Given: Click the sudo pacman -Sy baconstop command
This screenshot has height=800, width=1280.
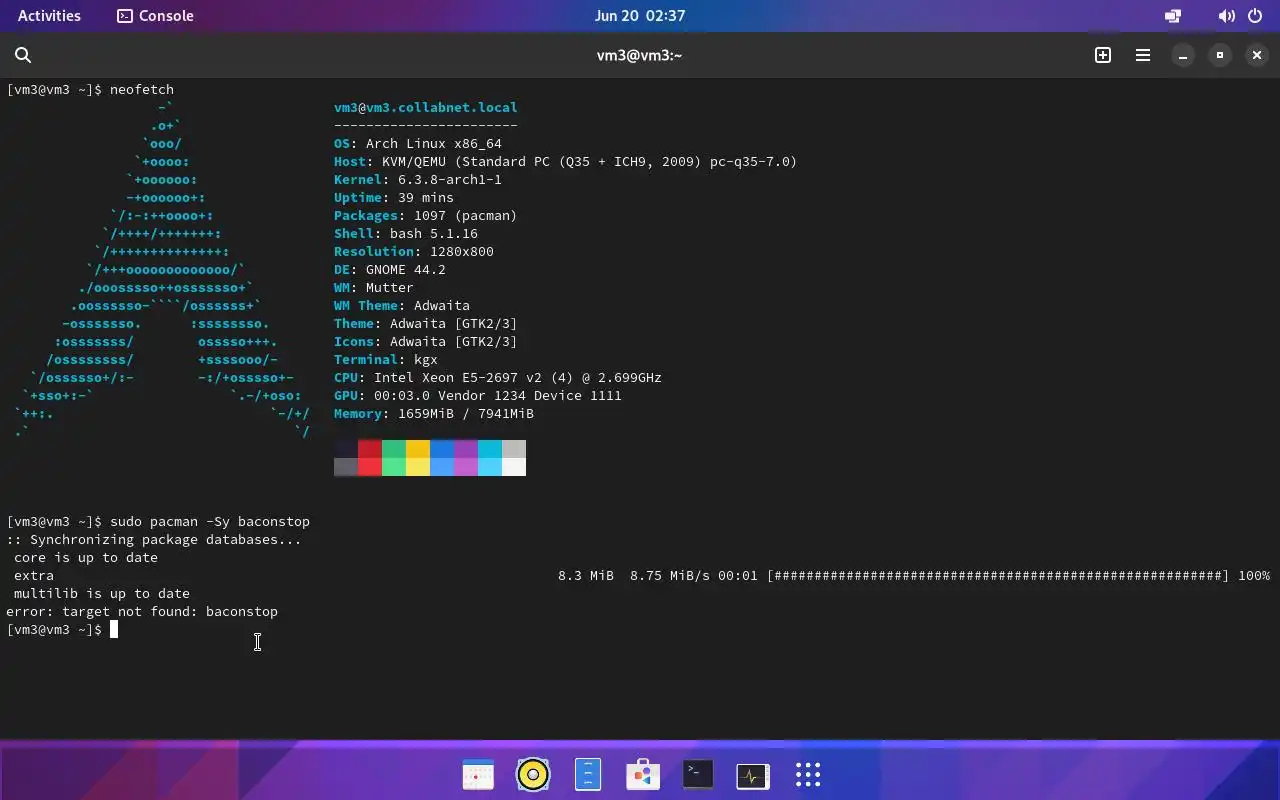Looking at the screenshot, I should point(210,522).
